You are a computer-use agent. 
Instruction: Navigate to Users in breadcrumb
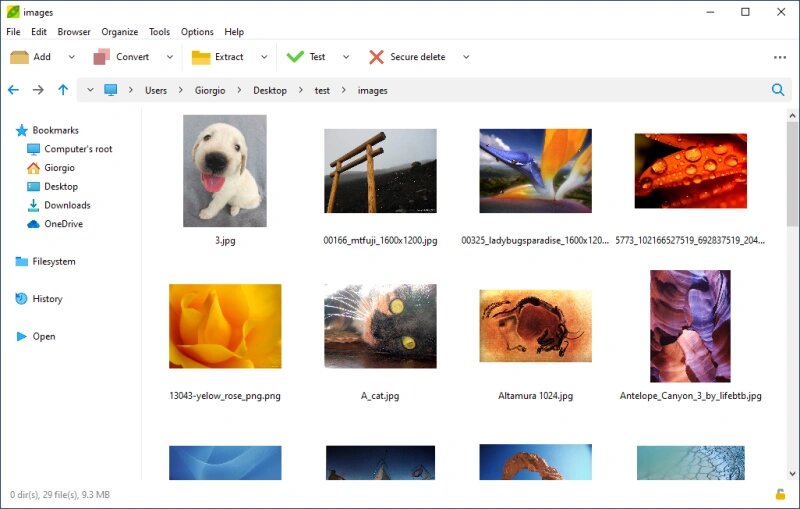click(x=156, y=90)
